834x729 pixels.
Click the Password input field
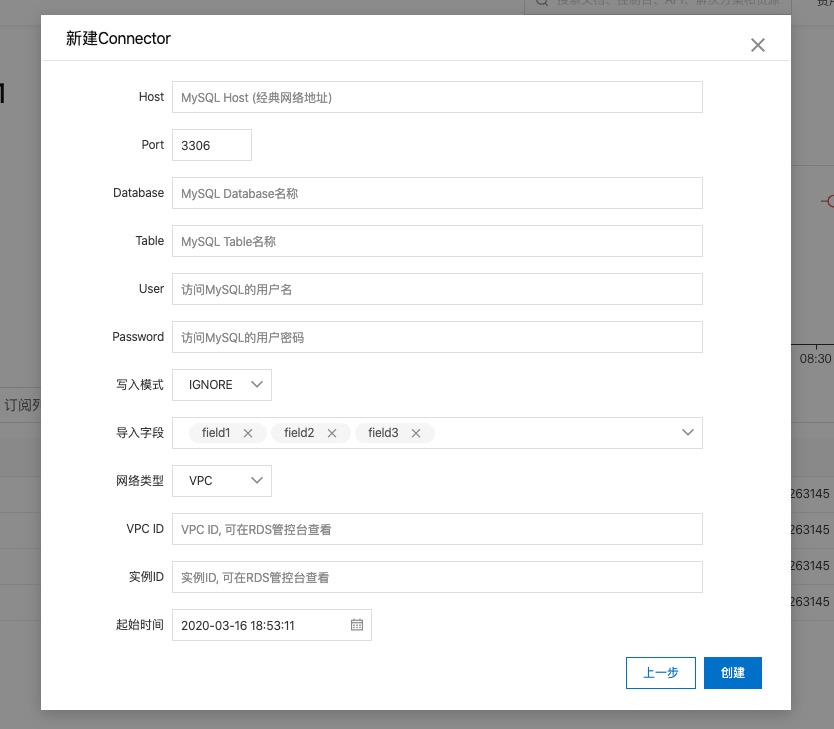(x=437, y=337)
